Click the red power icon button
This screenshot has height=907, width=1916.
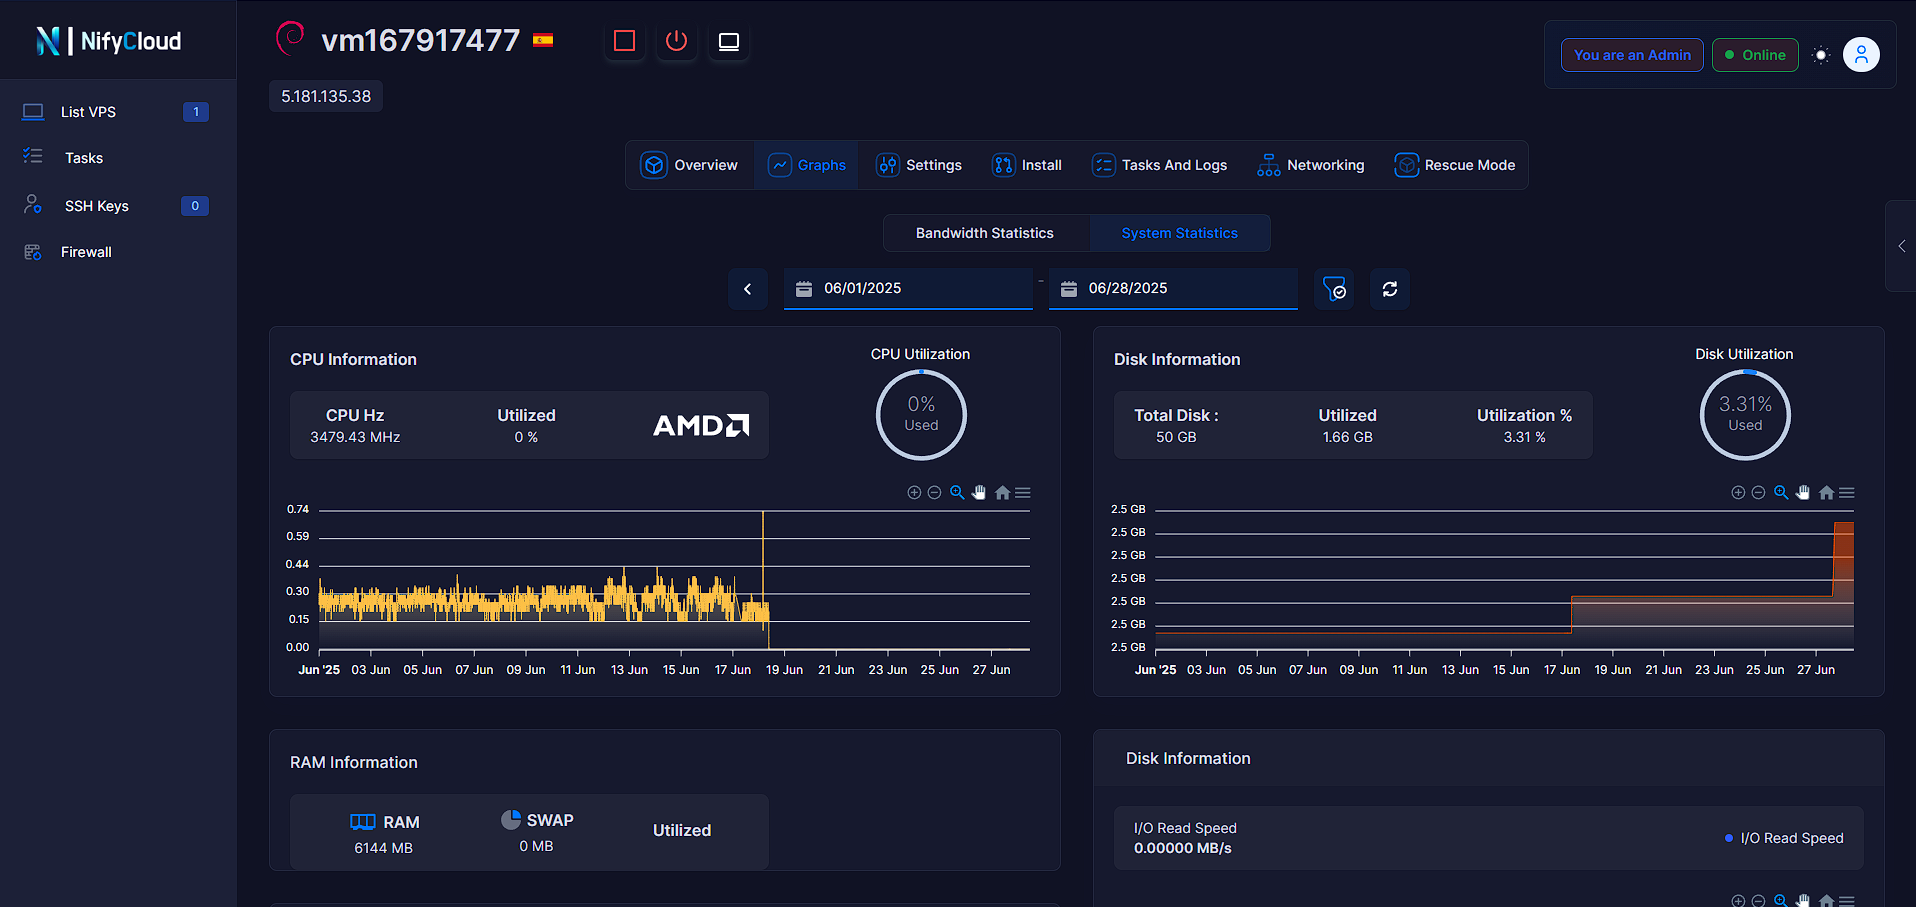click(677, 41)
